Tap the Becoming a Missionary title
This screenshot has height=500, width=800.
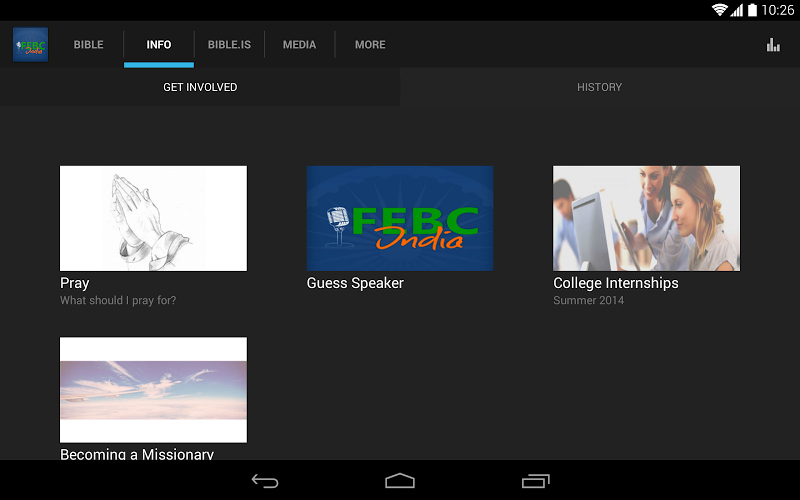[137, 454]
